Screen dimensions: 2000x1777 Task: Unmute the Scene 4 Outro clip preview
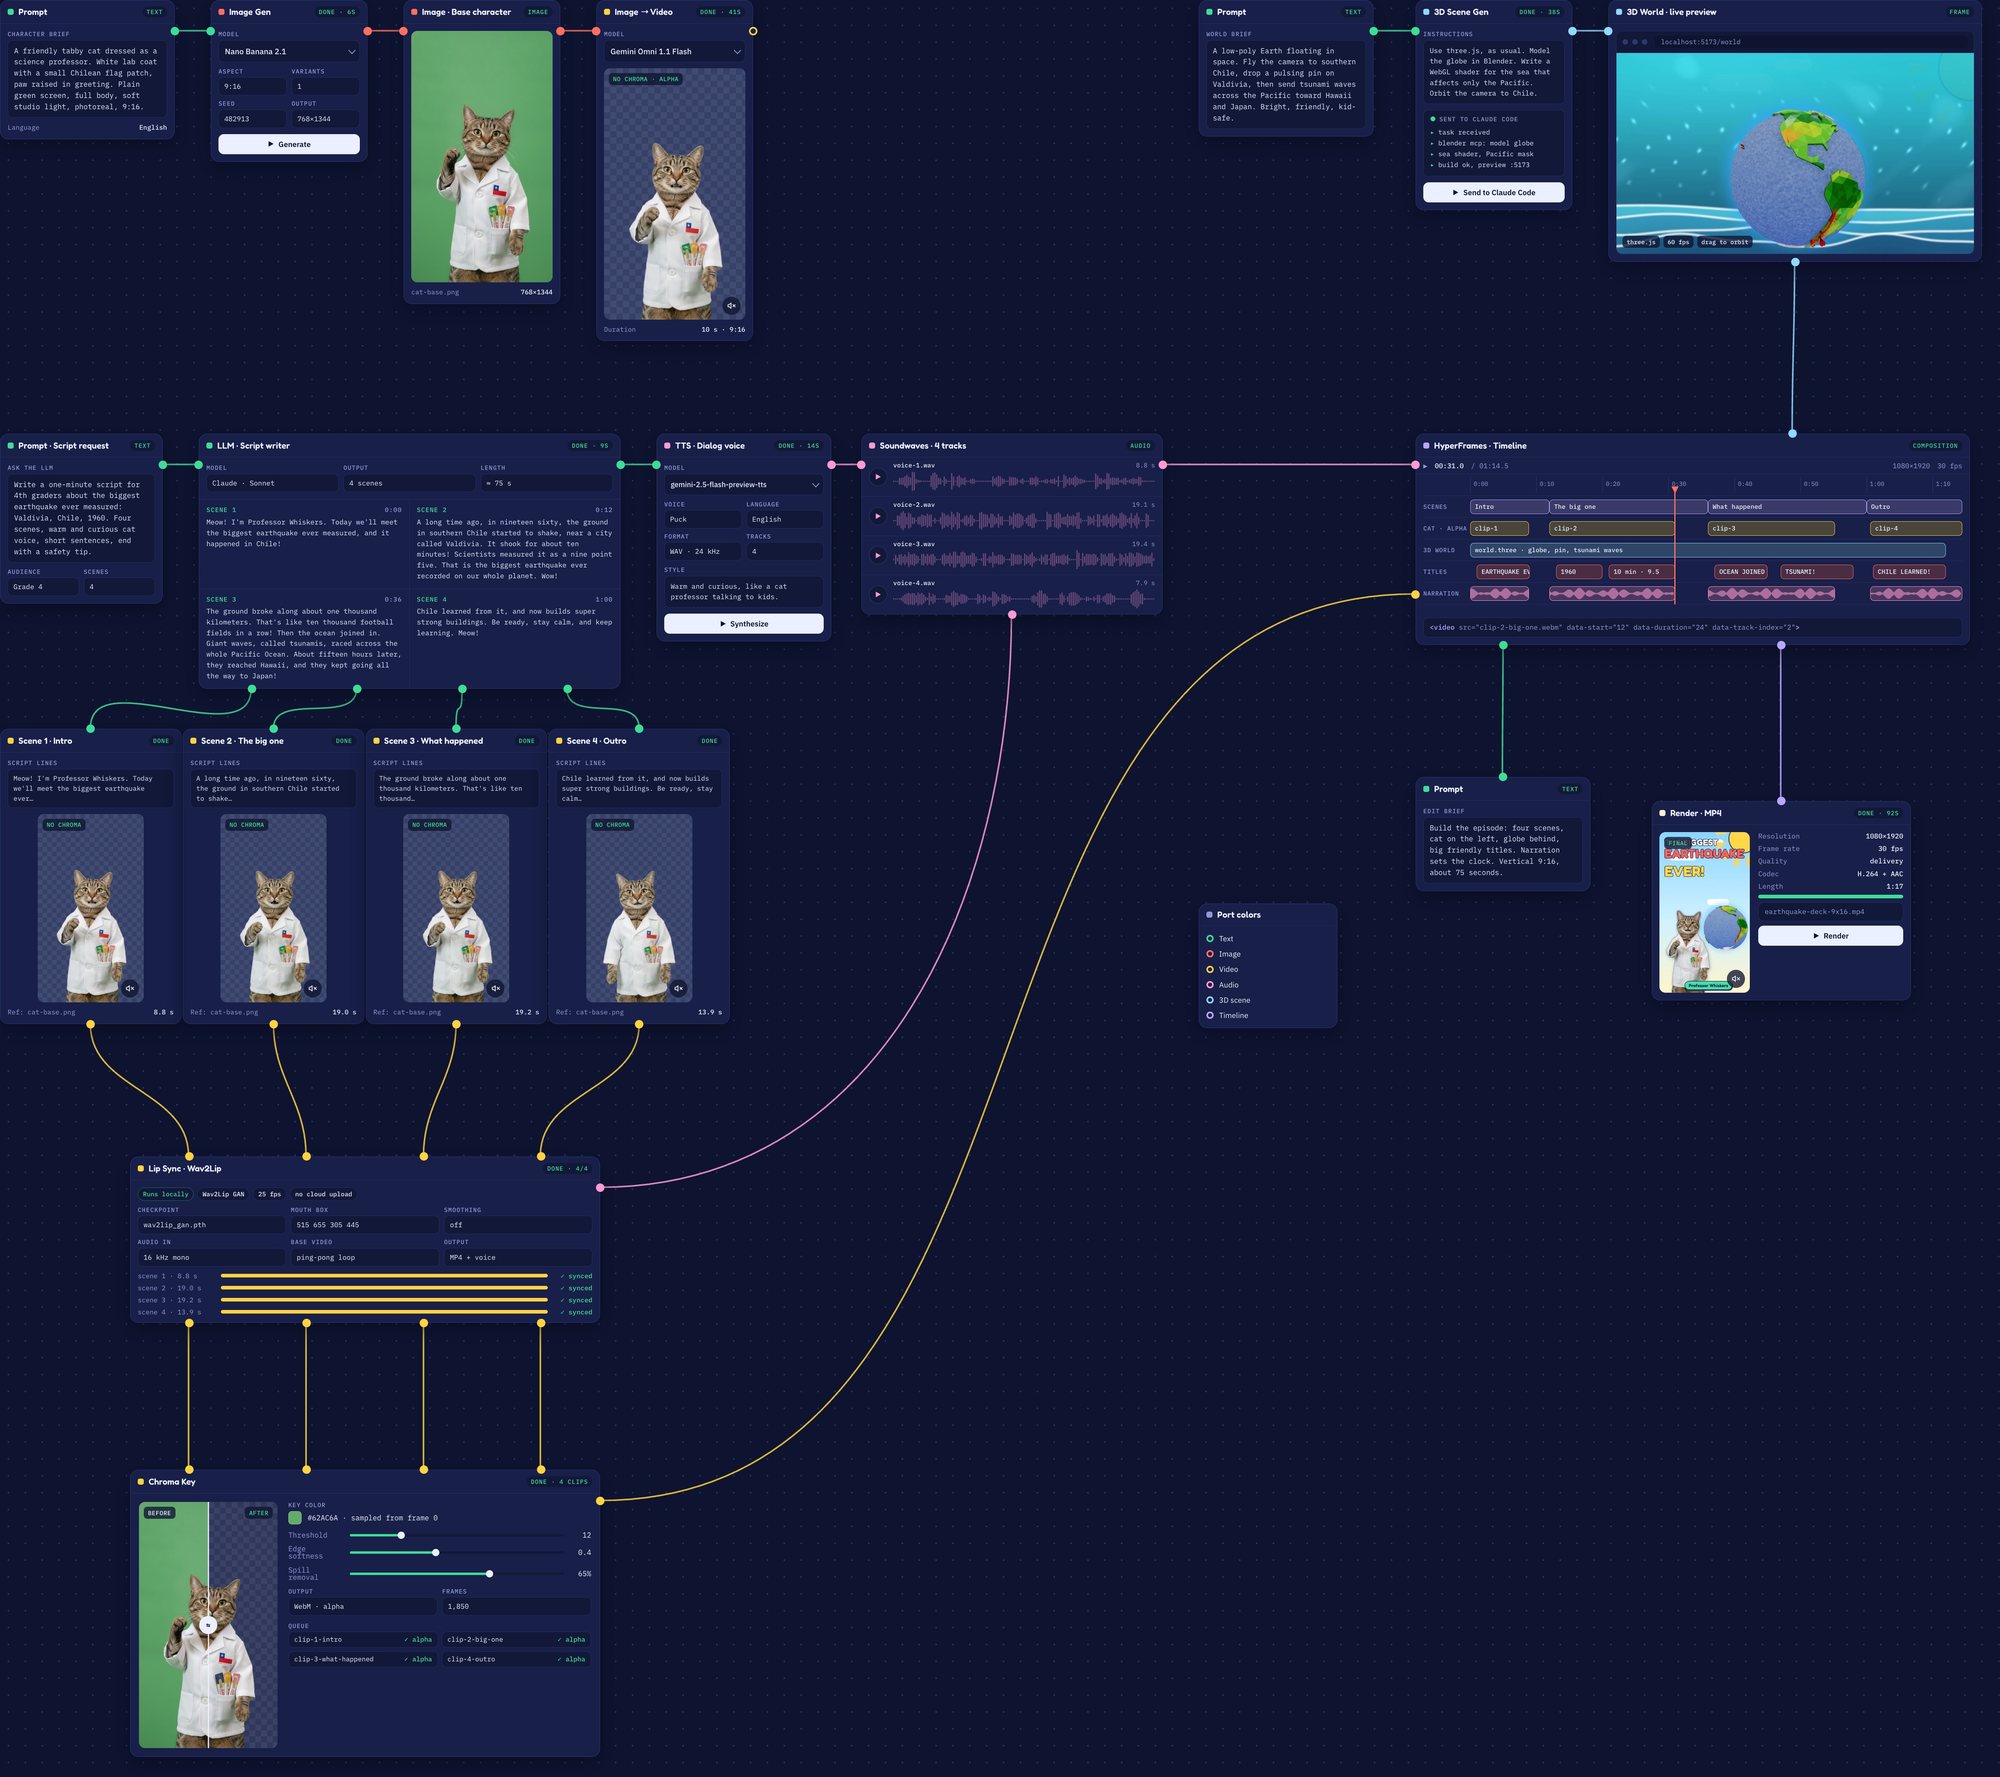click(x=679, y=988)
